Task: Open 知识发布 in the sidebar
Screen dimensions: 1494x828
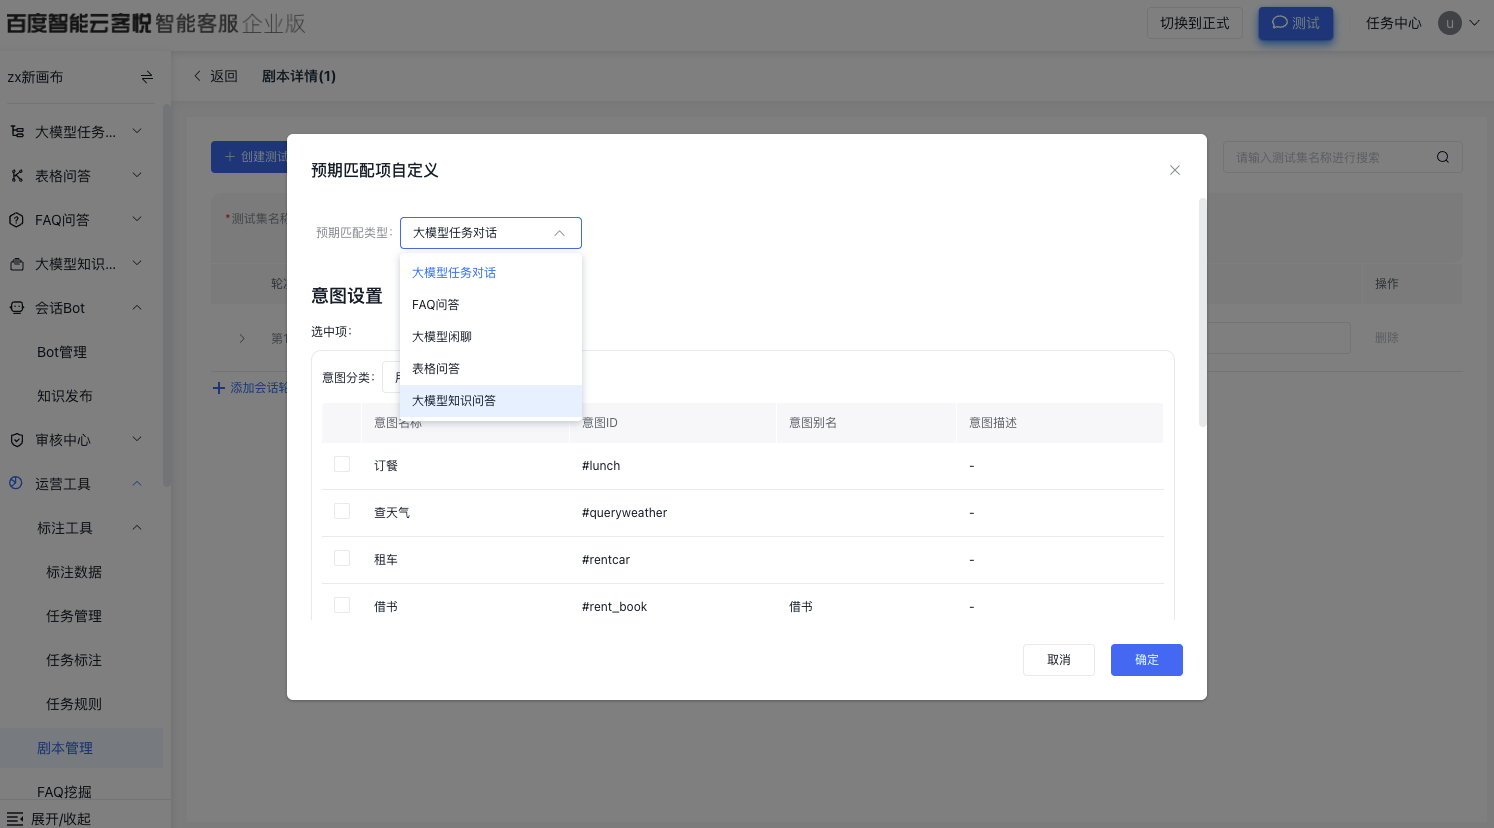Action: click(65, 396)
